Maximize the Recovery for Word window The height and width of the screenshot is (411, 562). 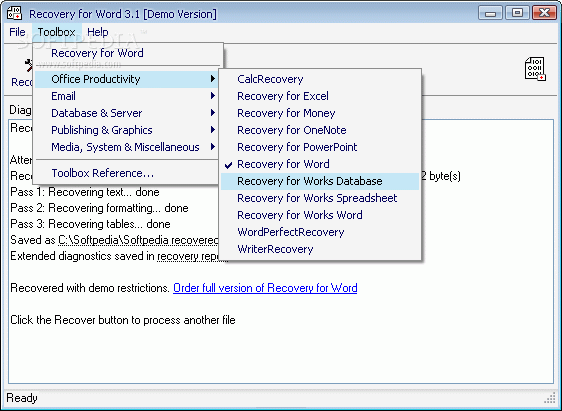[517, 13]
